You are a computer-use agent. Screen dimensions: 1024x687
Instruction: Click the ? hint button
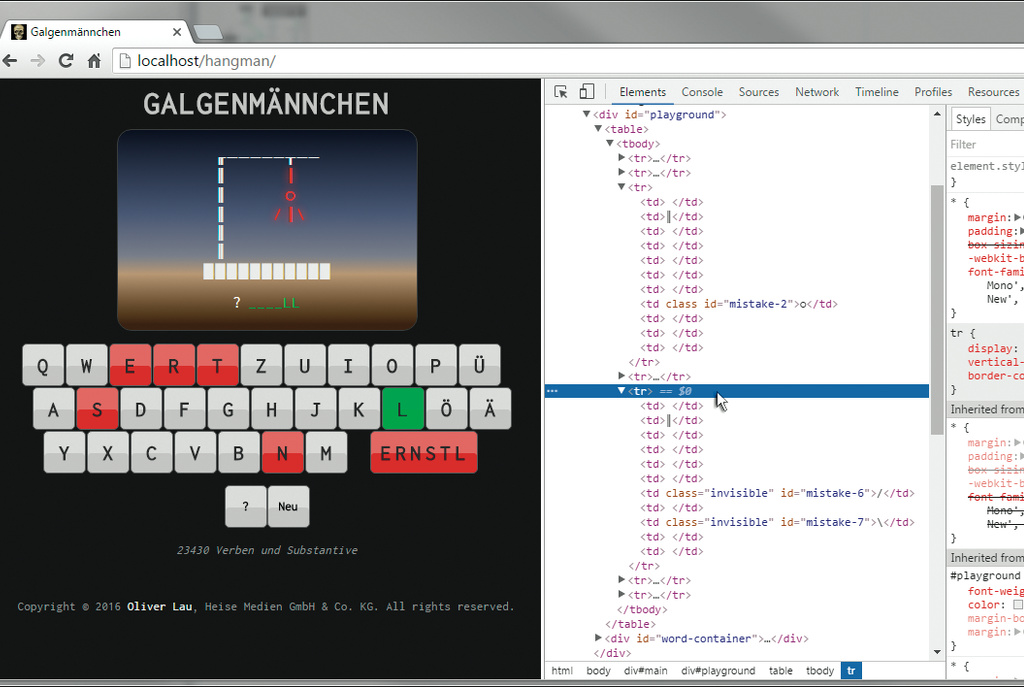coord(246,506)
